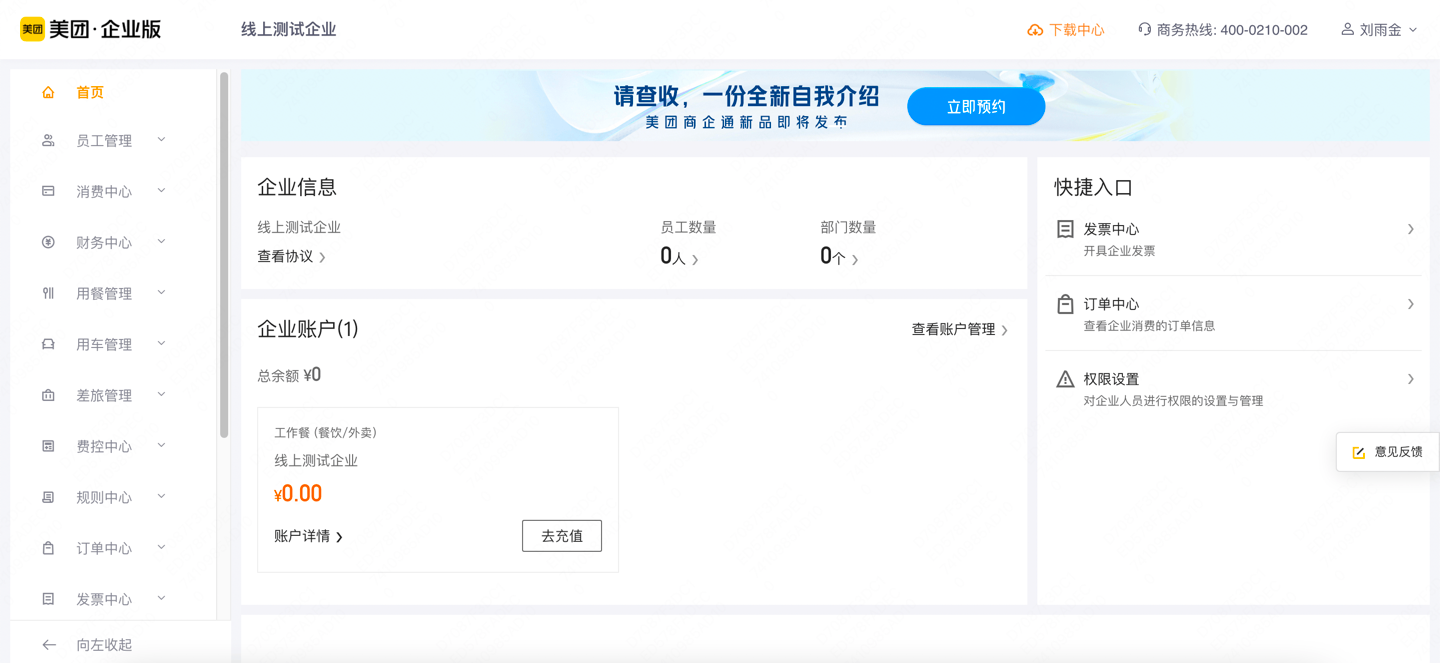The image size is (1440, 663).
Task: Click the ¥0.00 balance amount
Action: [298, 494]
